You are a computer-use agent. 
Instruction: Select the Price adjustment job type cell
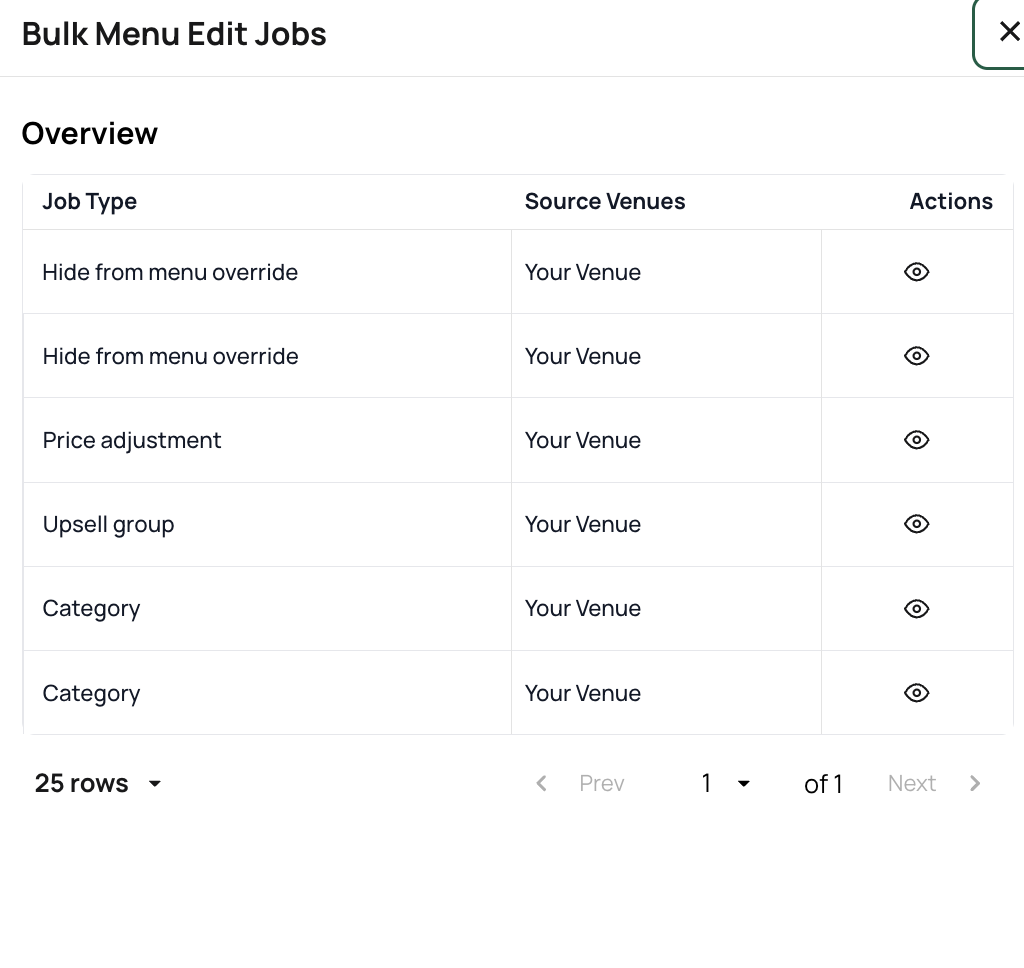point(132,441)
